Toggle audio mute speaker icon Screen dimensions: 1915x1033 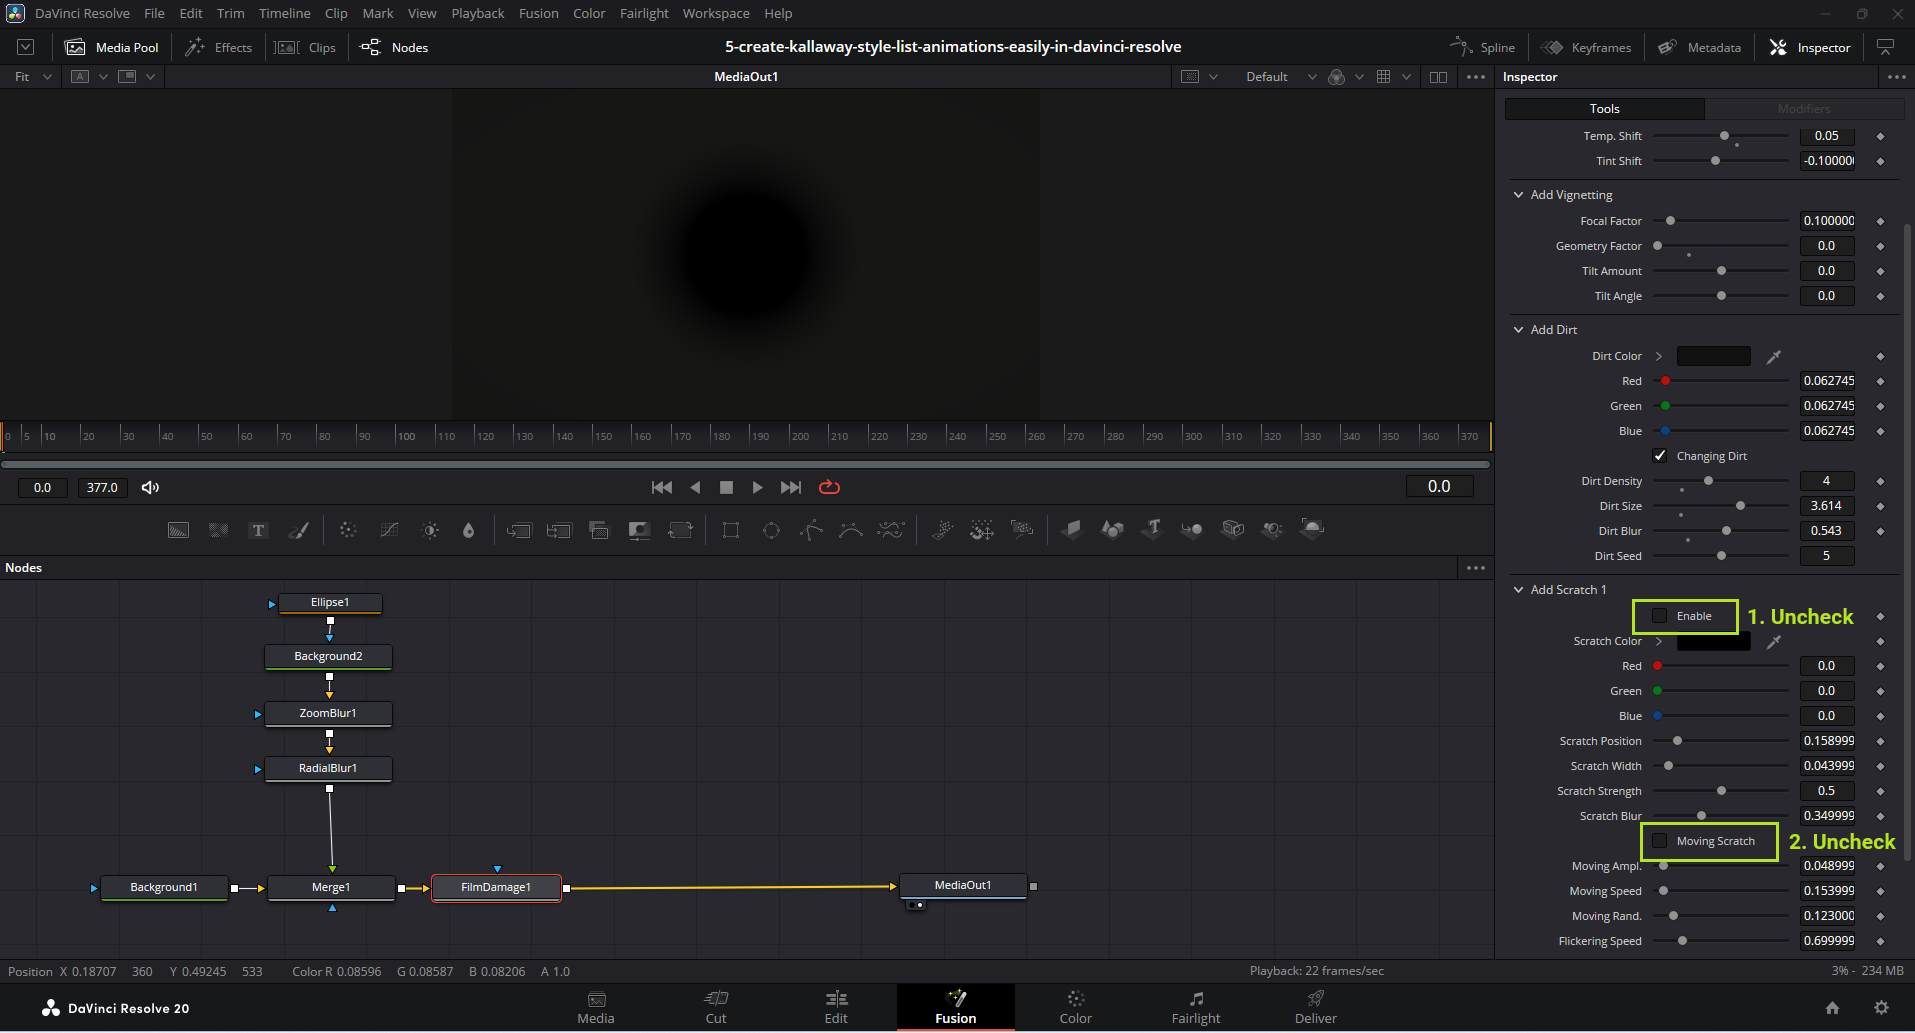[x=150, y=488]
